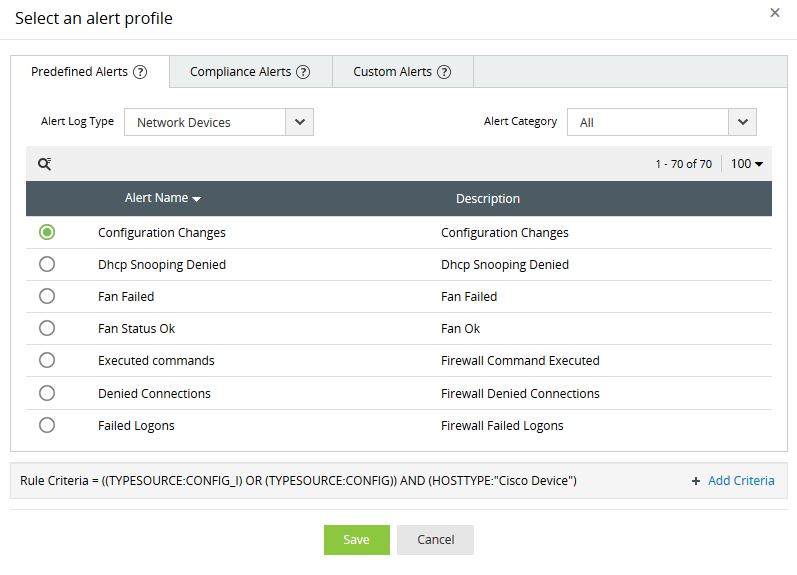Open the 100 rows per page dropdown
This screenshot has width=797, height=575.
click(747, 164)
